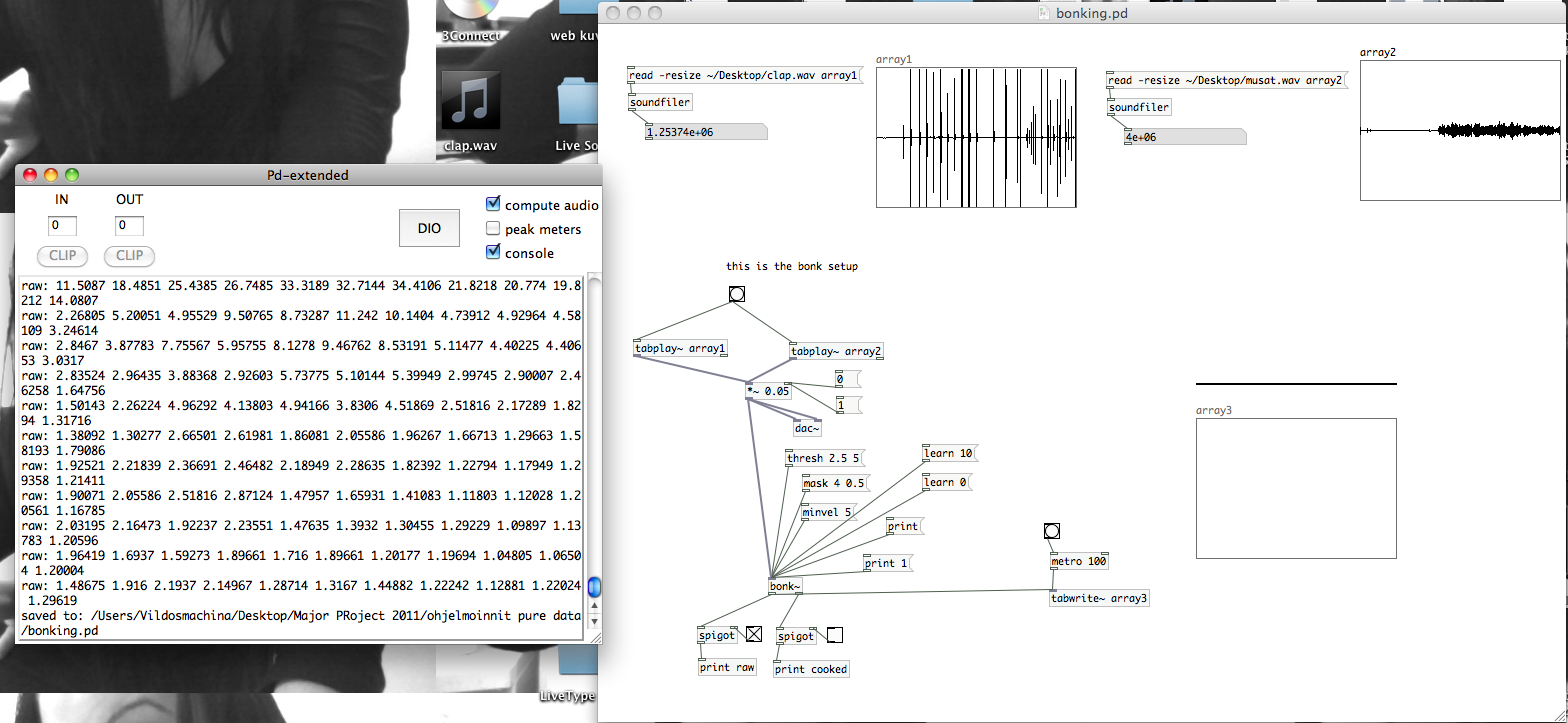1568x723 pixels.
Task: Click the array1 waveform graph
Action: (976, 137)
